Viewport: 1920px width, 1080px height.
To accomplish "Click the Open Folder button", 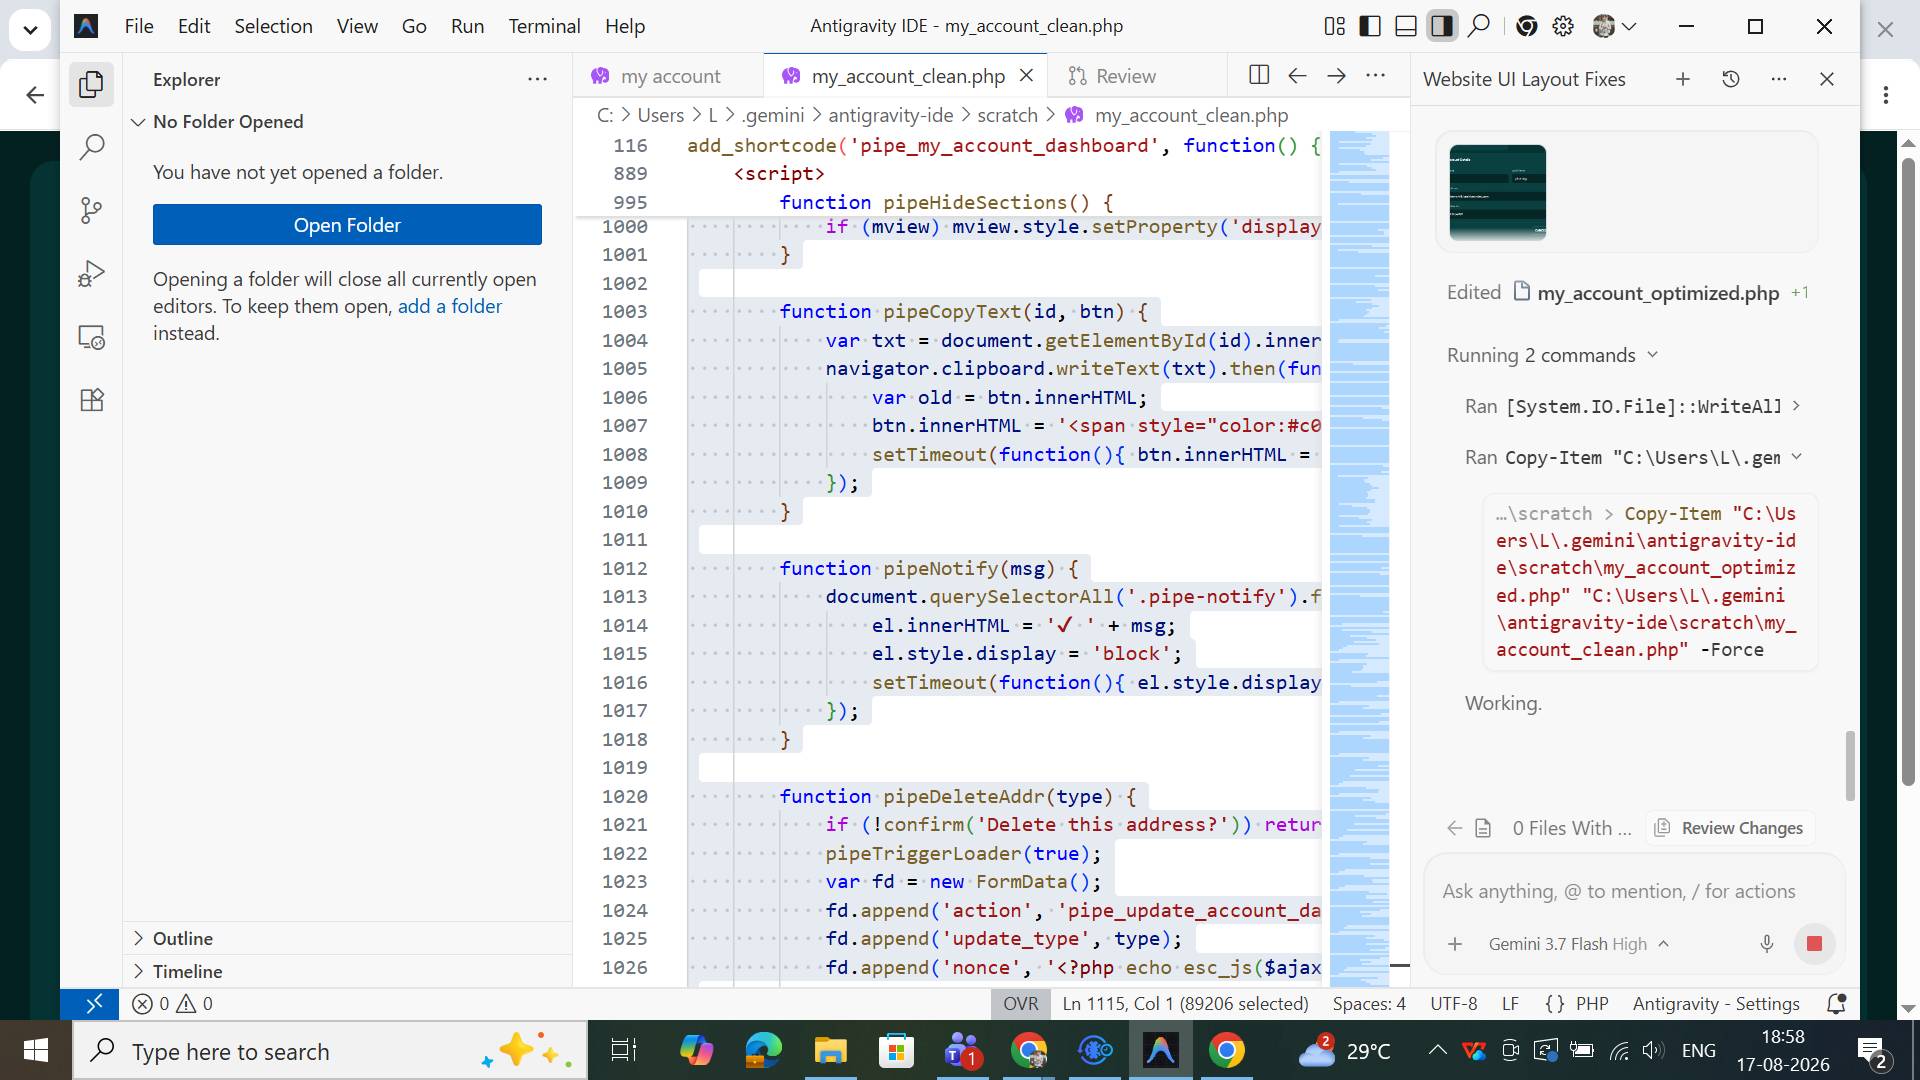I will tap(347, 225).
